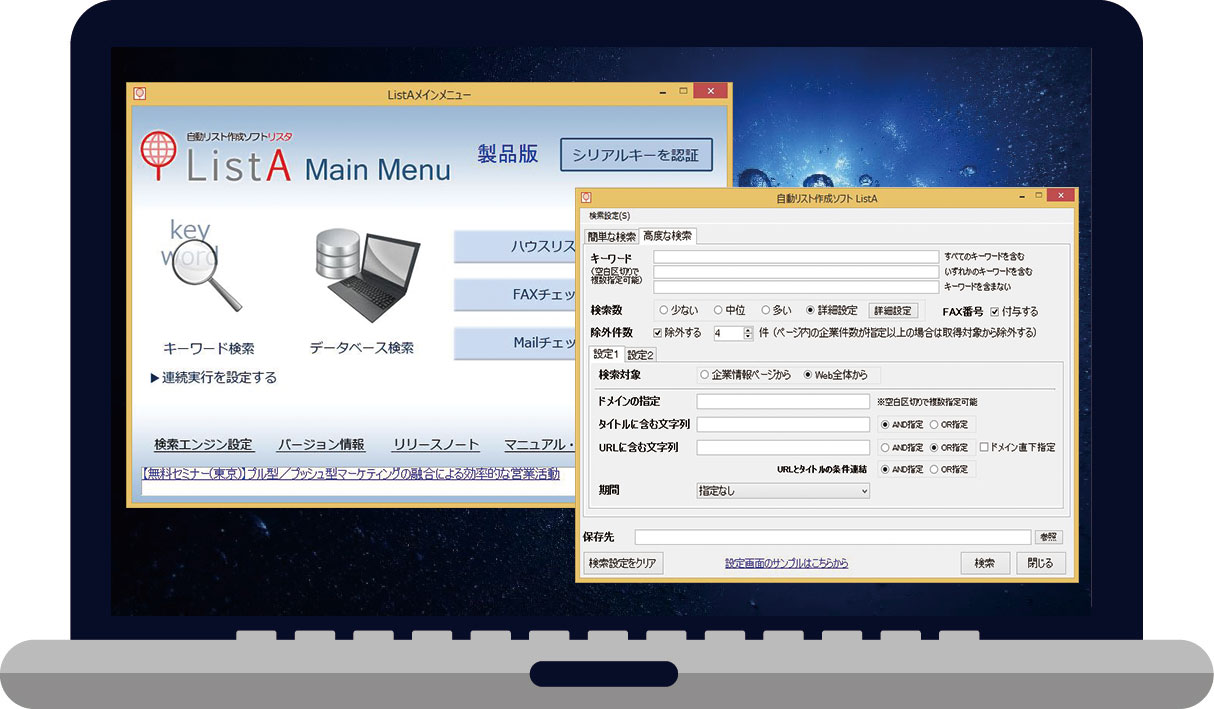Click the app icon in ListAメインメニュー title bar
1214x709 pixels.
[140, 94]
